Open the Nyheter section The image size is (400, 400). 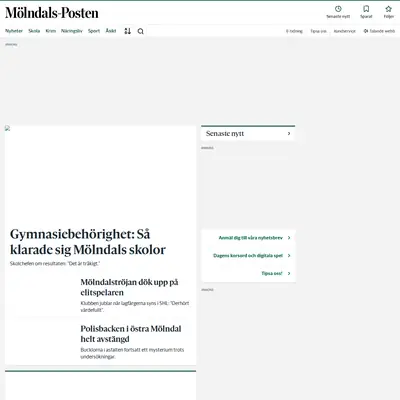14,31
